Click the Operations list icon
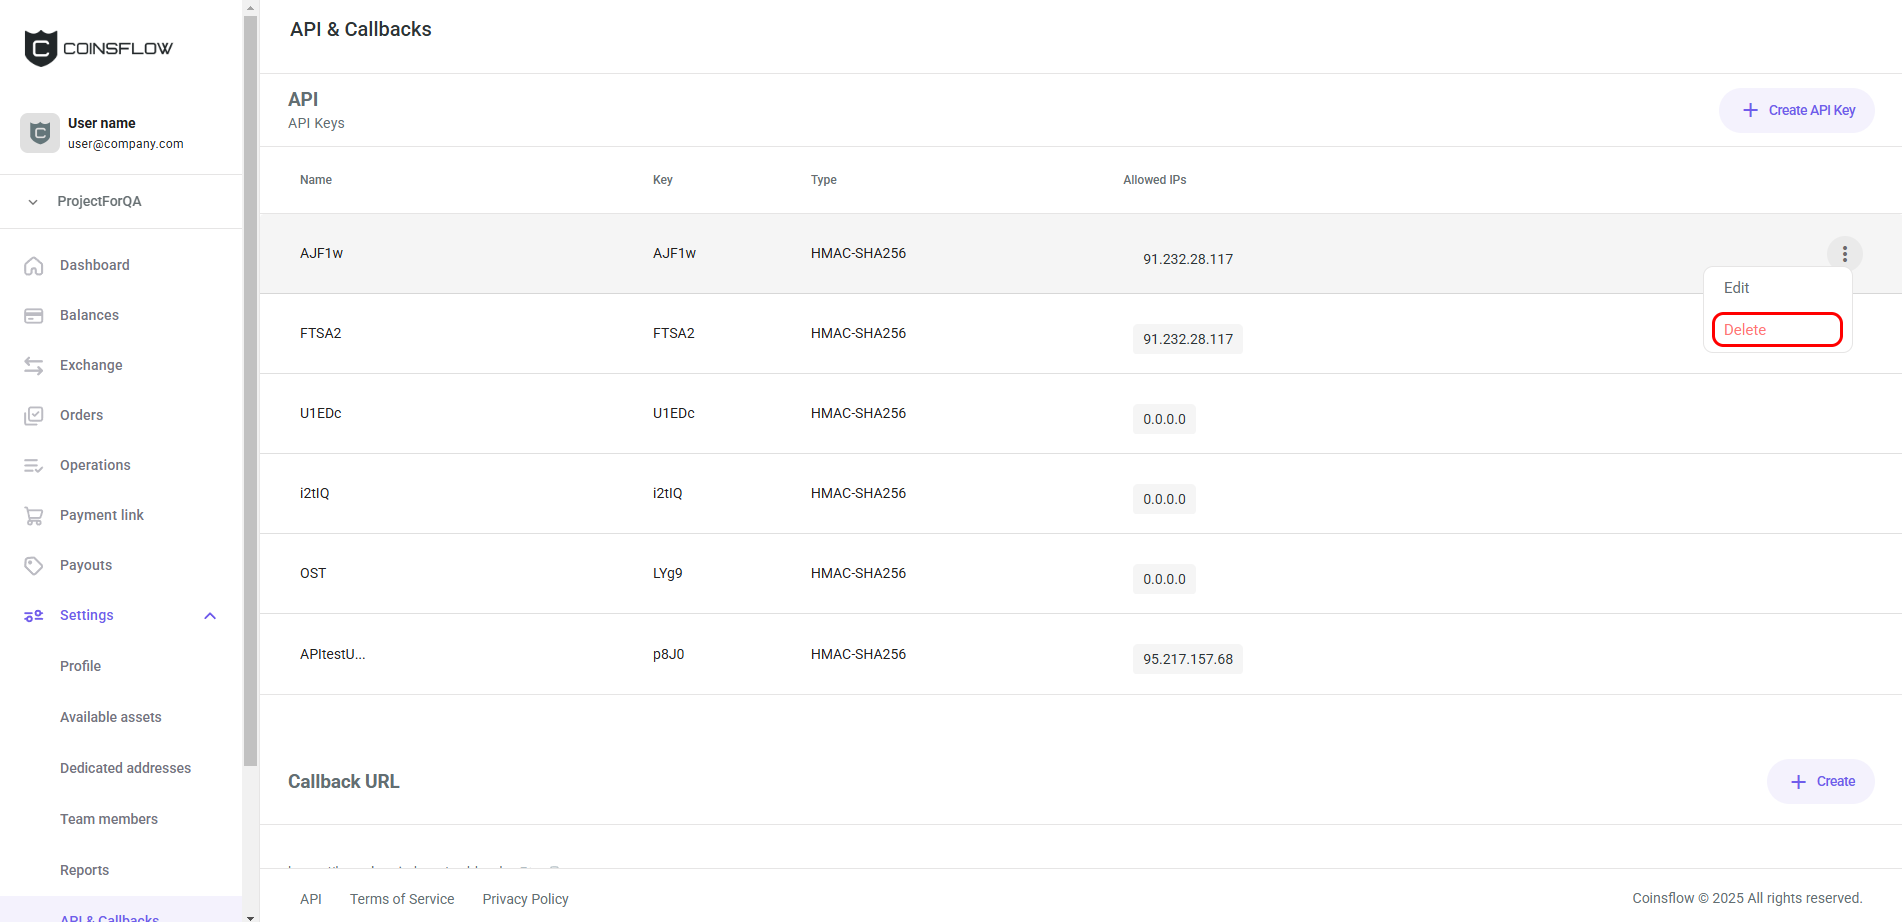Image resolution: width=1902 pixels, height=922 pixels. [x=34, y=466]
